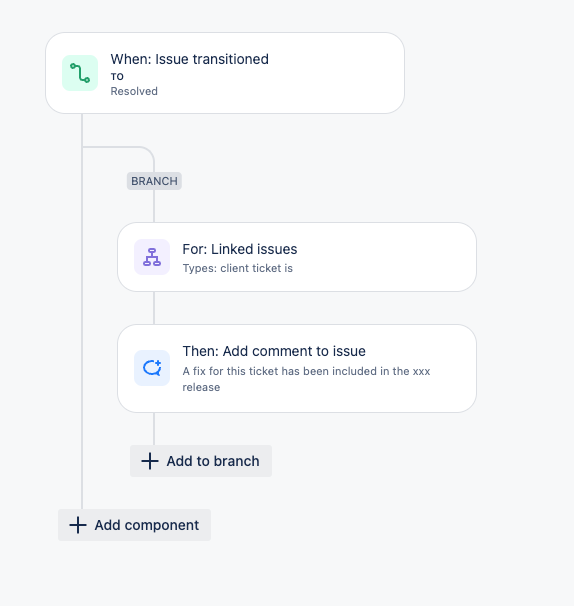Select the BRANCH label tag
Image resolution: width=574 pixels, height=606 pixels.
[154, 181]
